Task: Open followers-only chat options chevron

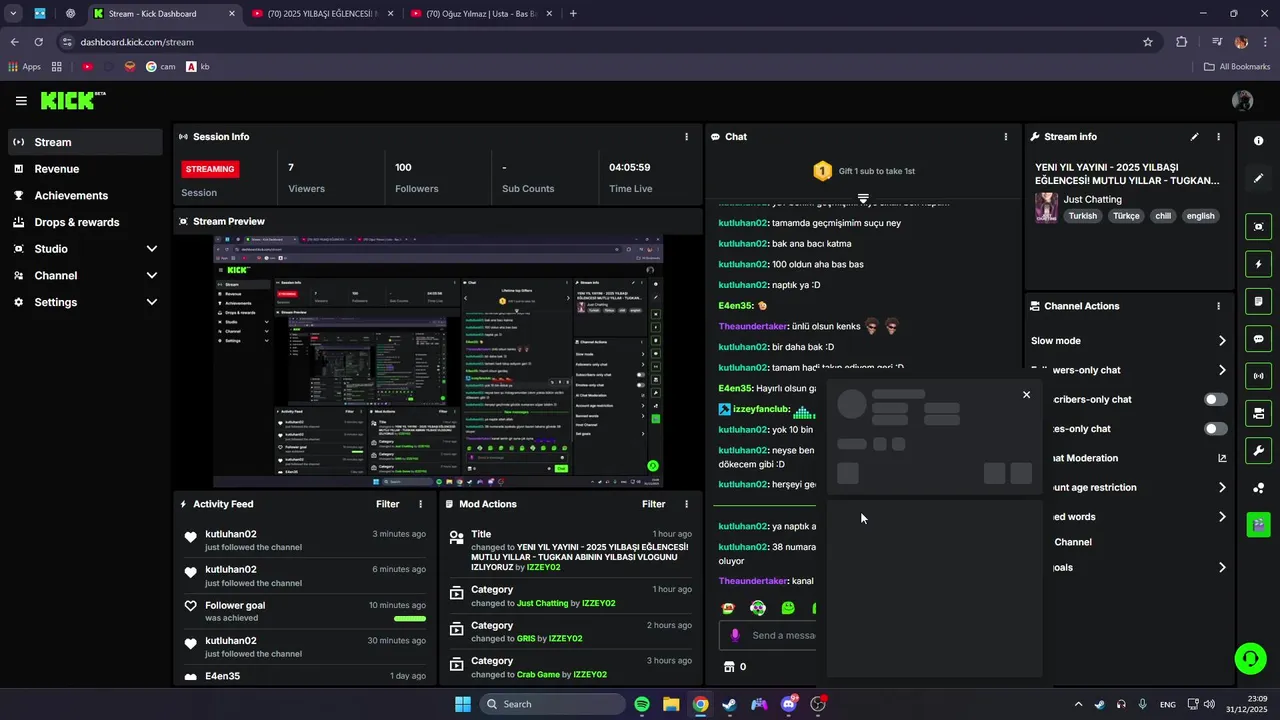Action: pyautogui.click(x=1222, y=370)
